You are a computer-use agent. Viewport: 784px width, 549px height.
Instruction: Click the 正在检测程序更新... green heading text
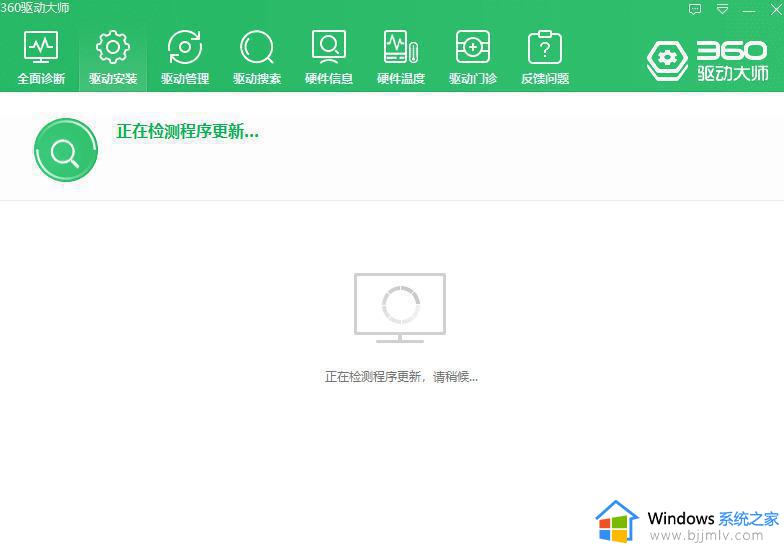188,132
